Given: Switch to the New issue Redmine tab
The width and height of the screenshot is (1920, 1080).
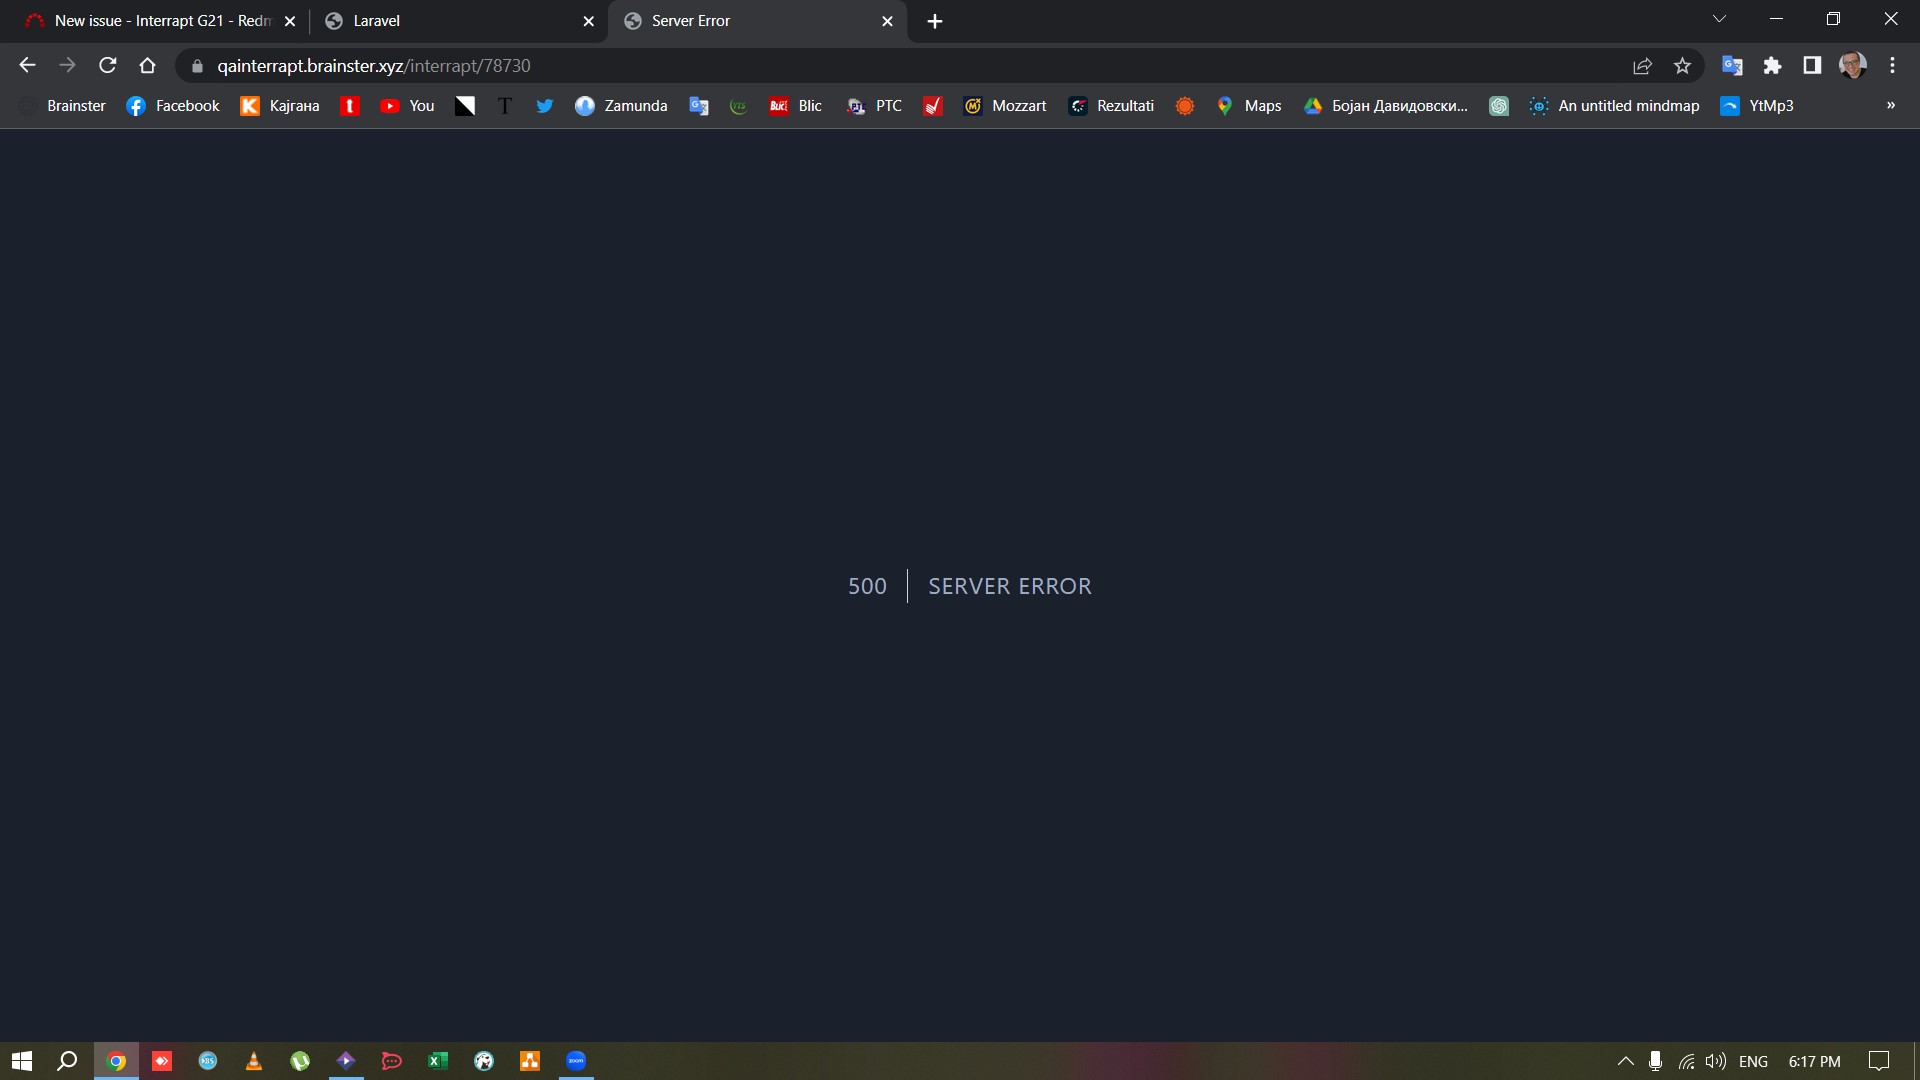Looking at the screenshot, I should point(150,21).
